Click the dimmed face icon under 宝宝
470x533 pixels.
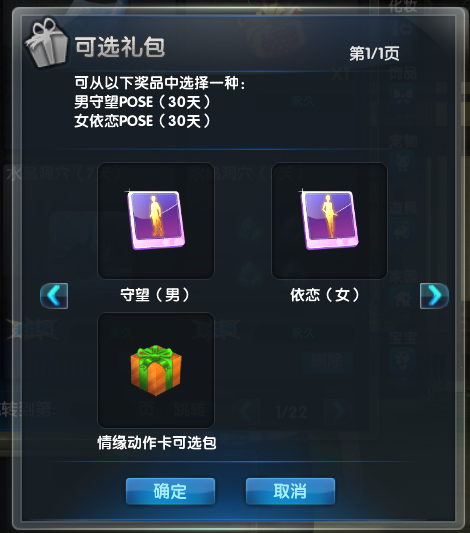[402, 360]
